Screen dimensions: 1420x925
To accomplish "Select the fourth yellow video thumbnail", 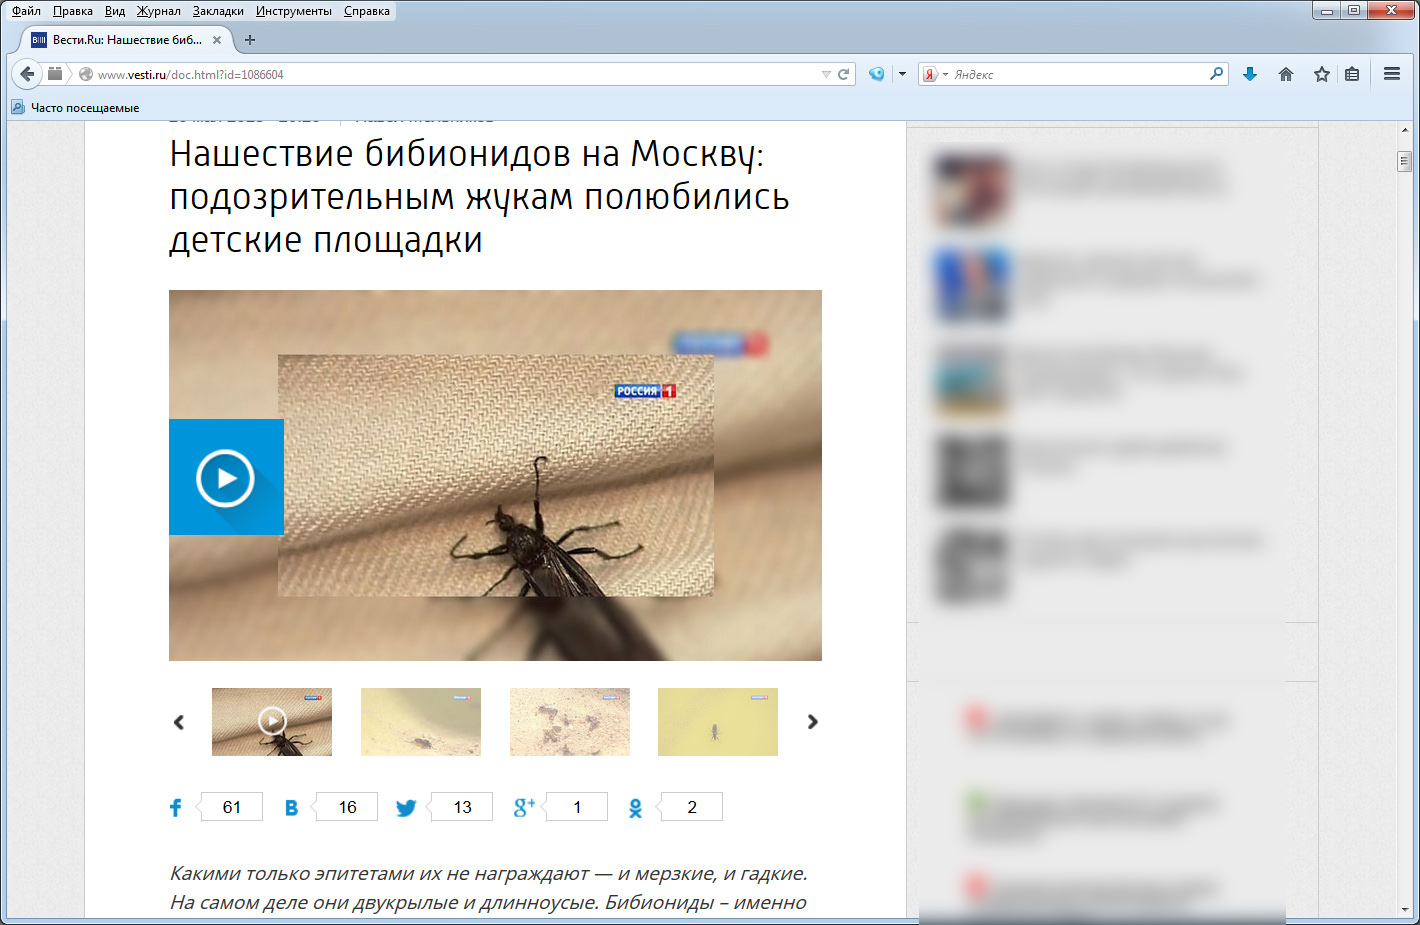I will pos(717,722).
